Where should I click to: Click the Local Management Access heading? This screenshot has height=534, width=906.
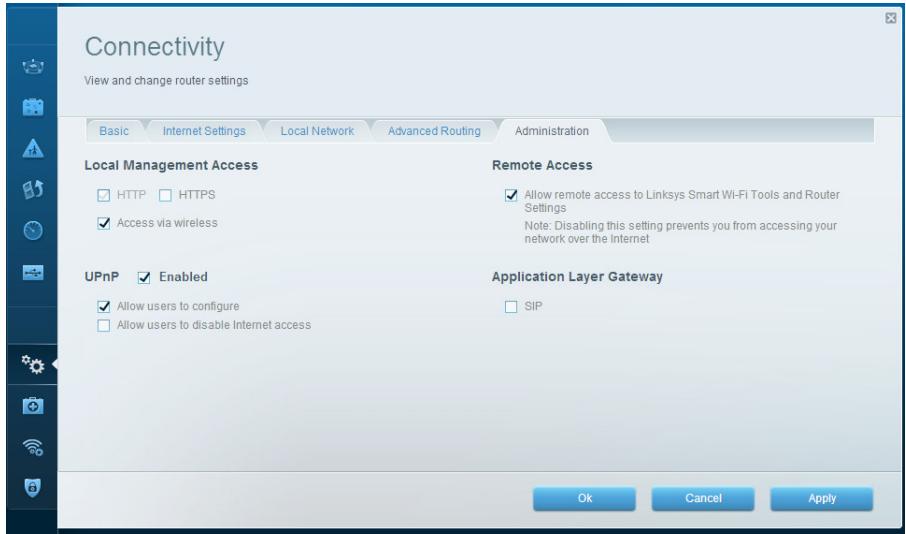[171, 165]
